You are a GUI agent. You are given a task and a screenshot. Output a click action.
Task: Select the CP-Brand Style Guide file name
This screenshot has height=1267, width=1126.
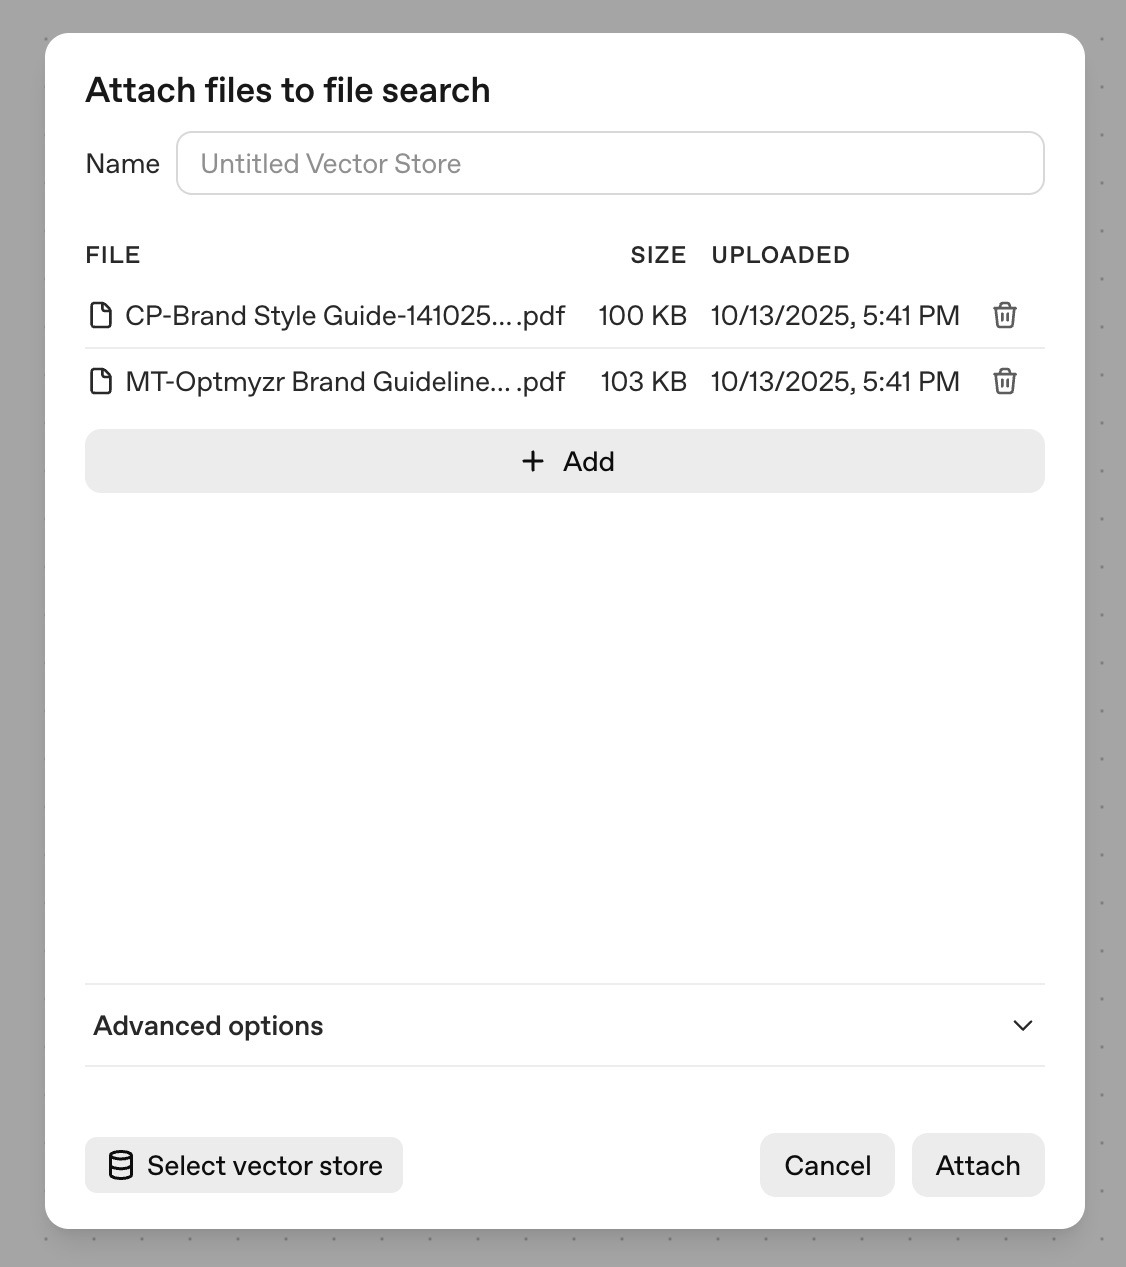coord(345,315)
